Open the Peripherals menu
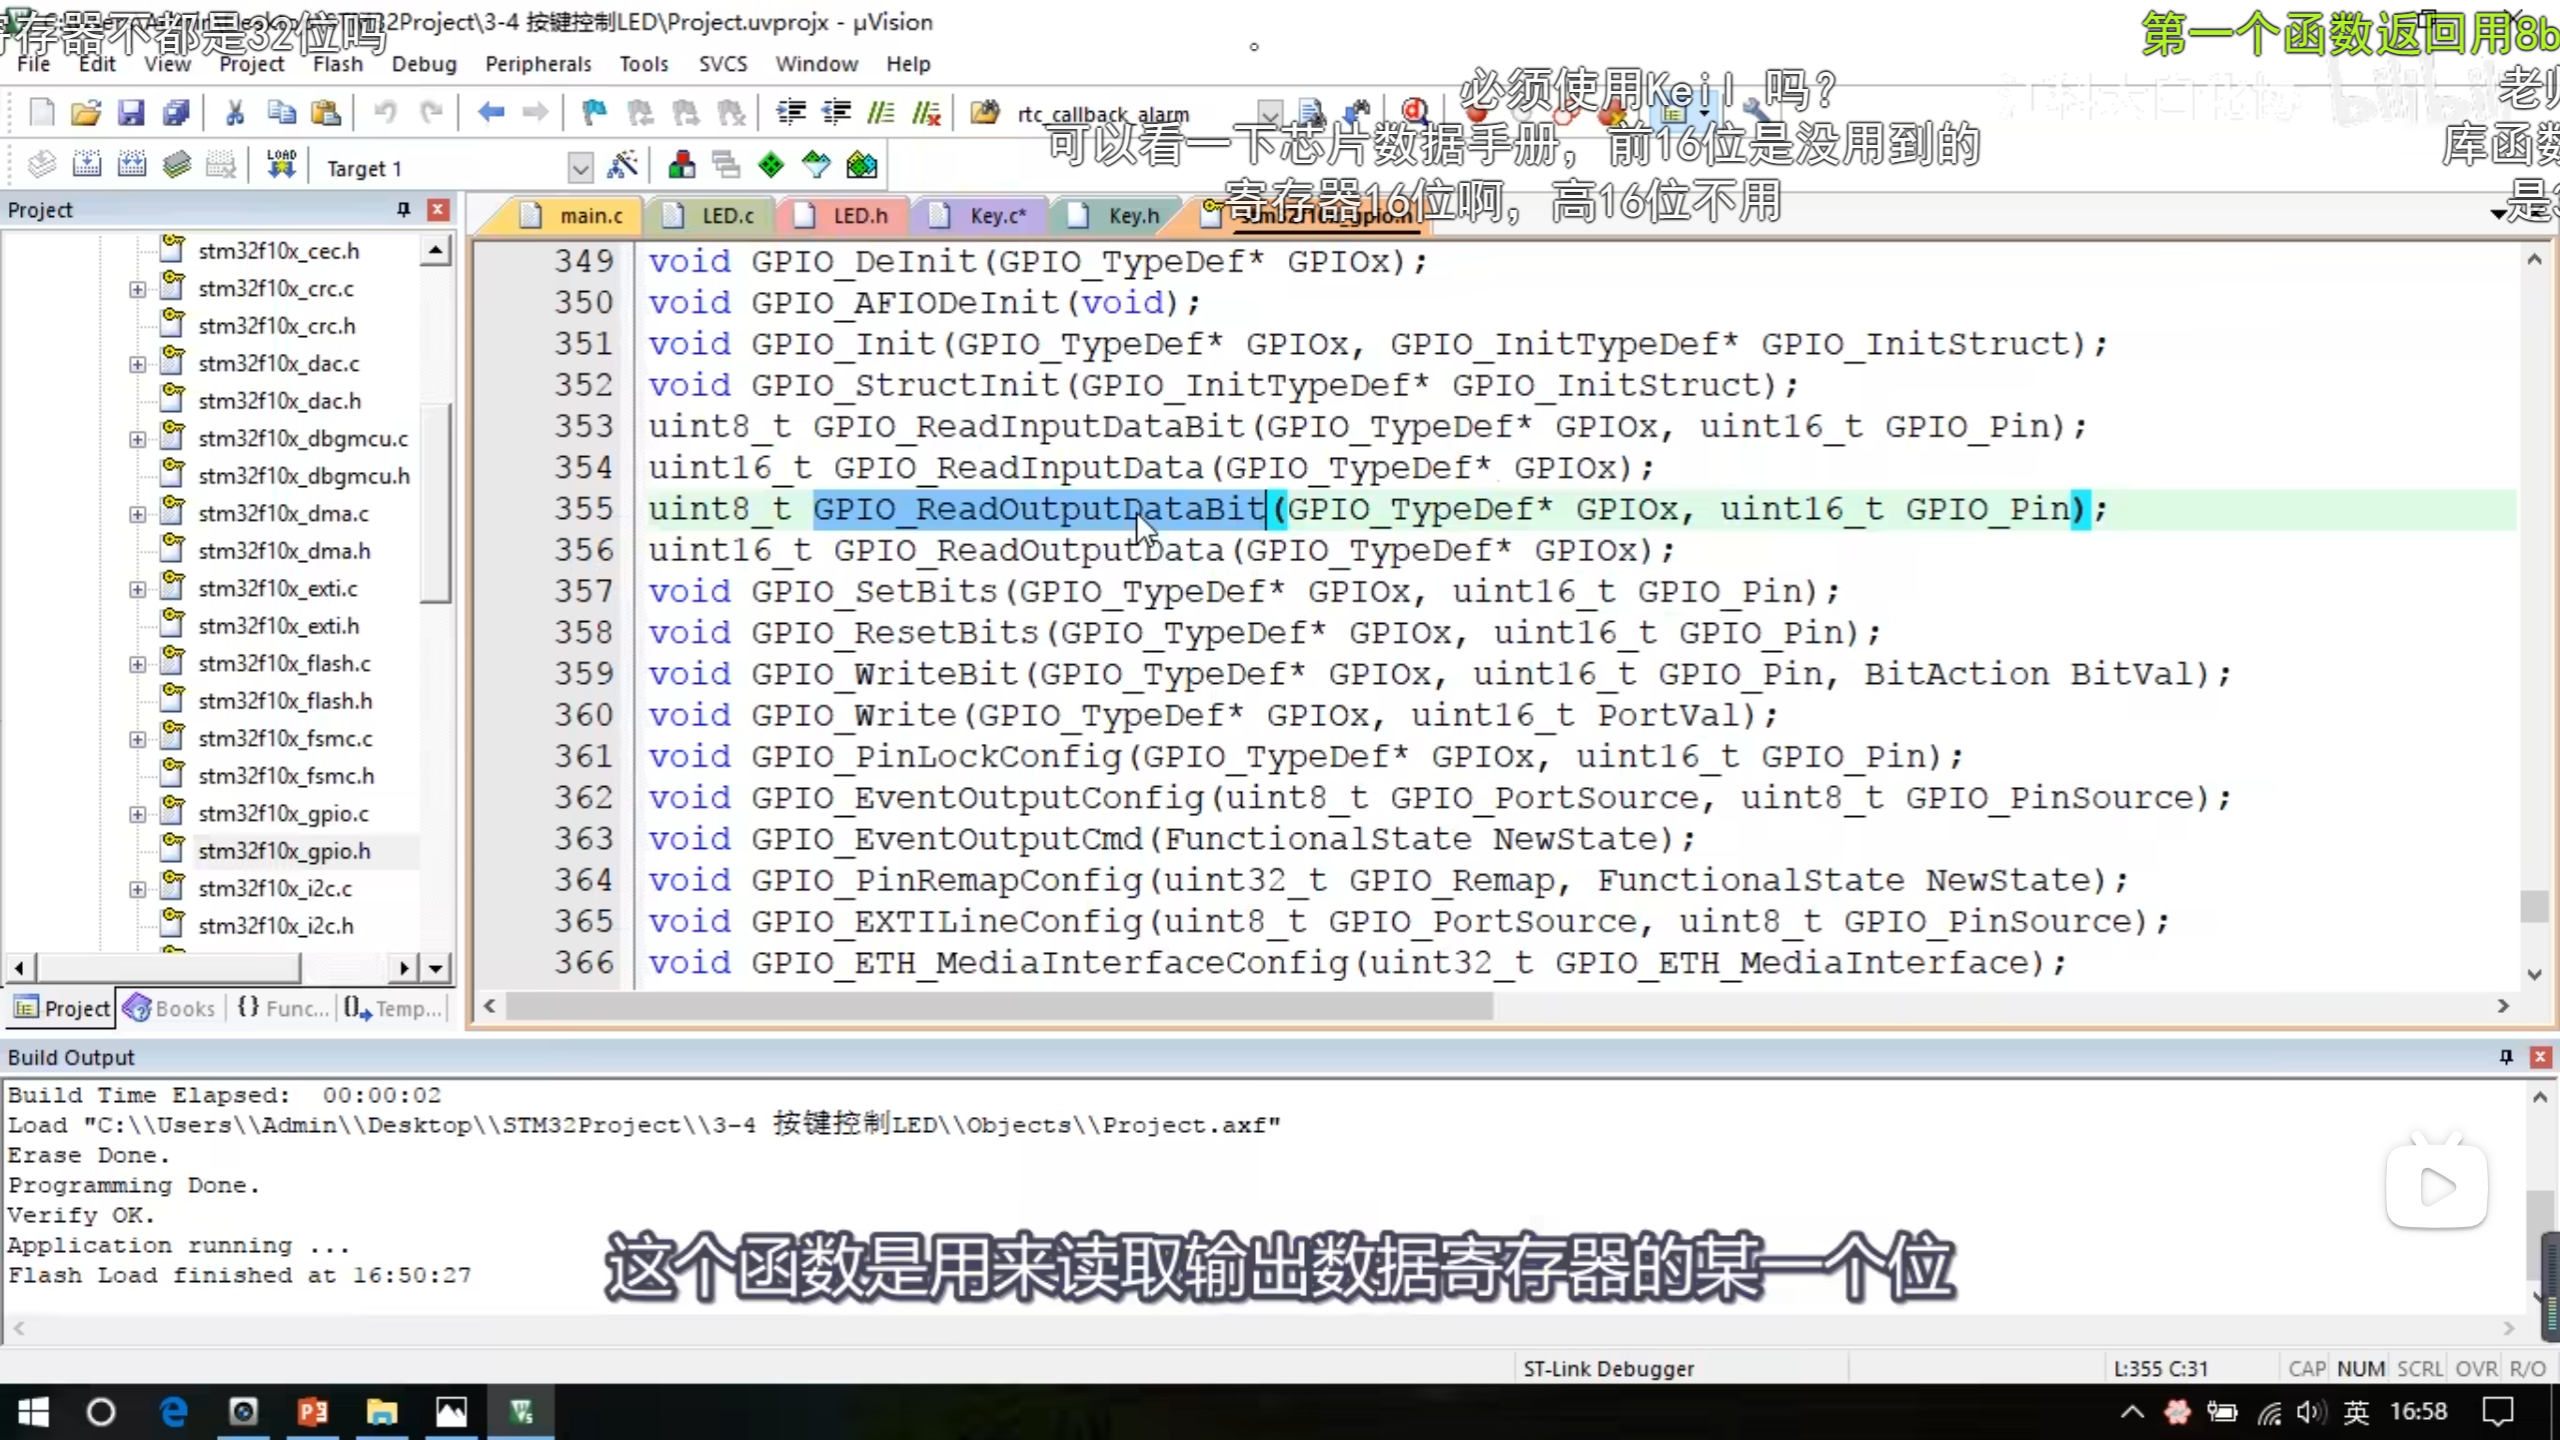This screenshot has width=2560, height=1440. 538,64
